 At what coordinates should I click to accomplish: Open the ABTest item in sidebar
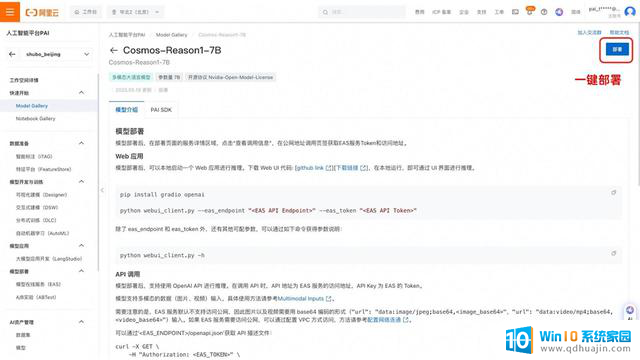click(36, 297)
